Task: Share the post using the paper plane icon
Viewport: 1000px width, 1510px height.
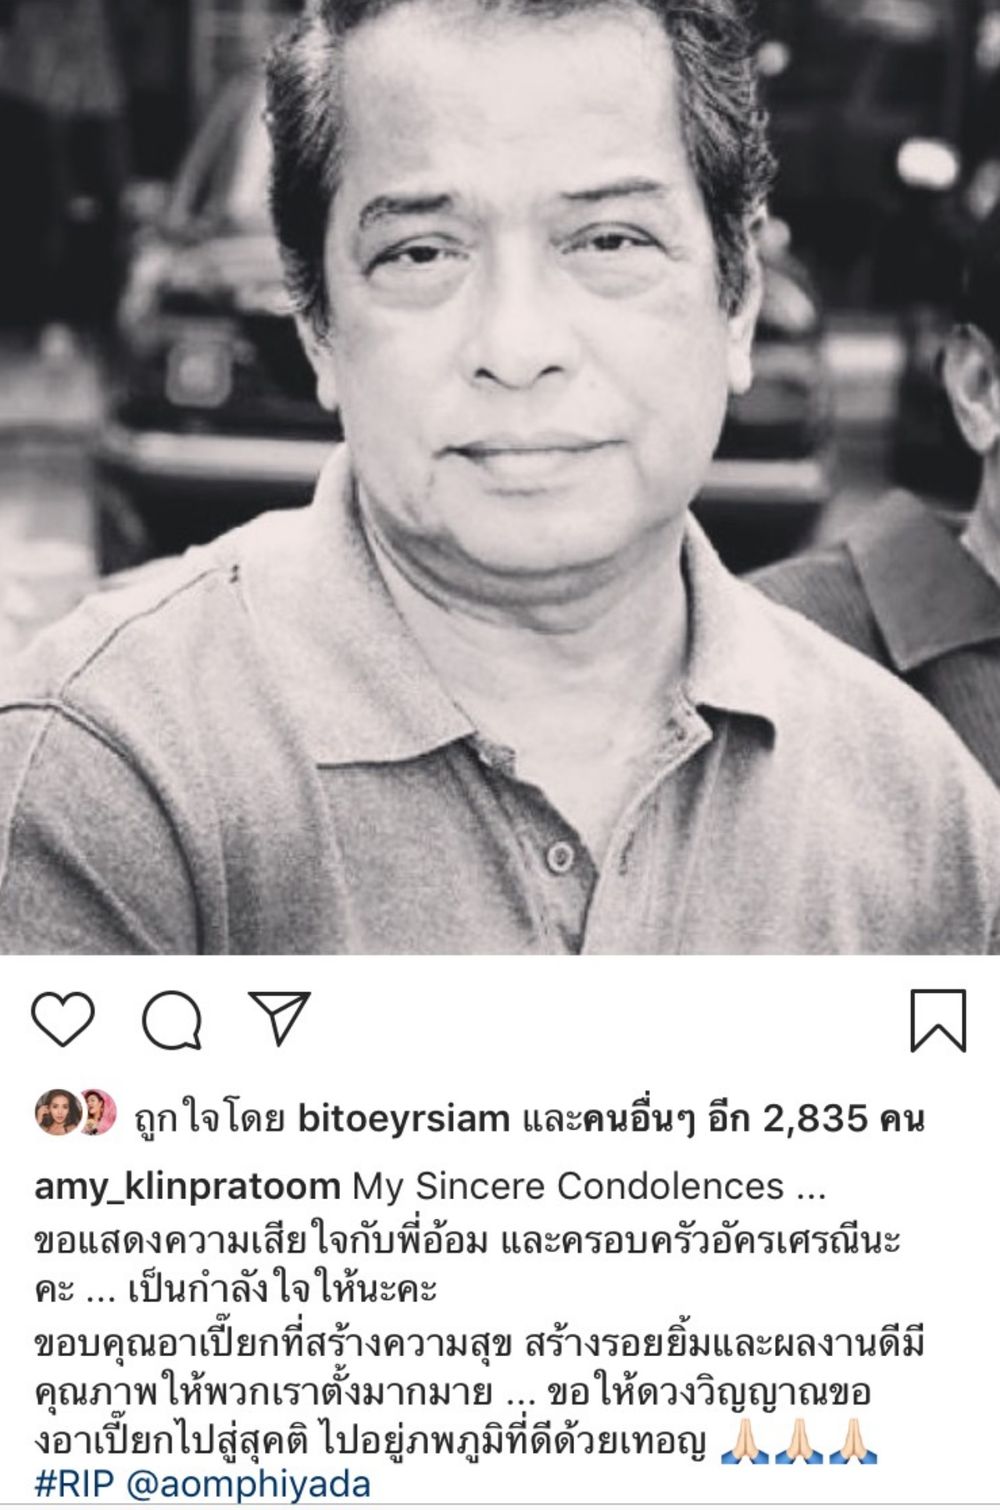Action: pos(280,1018)
